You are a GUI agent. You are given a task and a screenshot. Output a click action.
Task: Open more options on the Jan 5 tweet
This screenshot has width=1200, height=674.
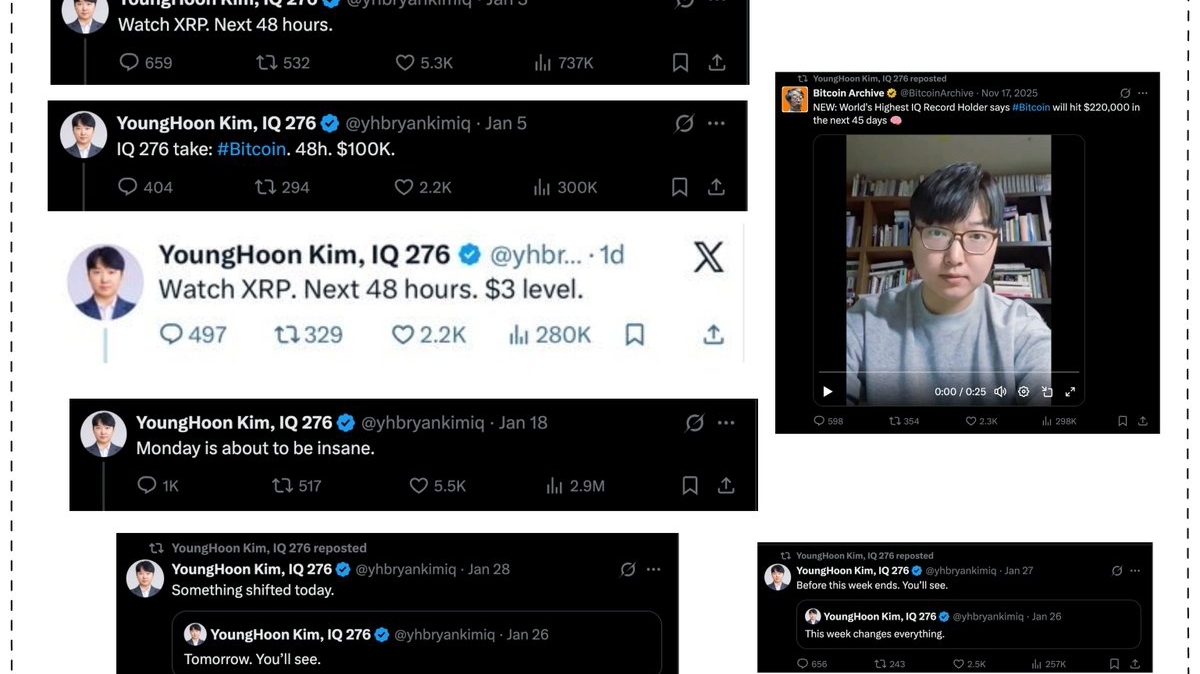[716, 124]
